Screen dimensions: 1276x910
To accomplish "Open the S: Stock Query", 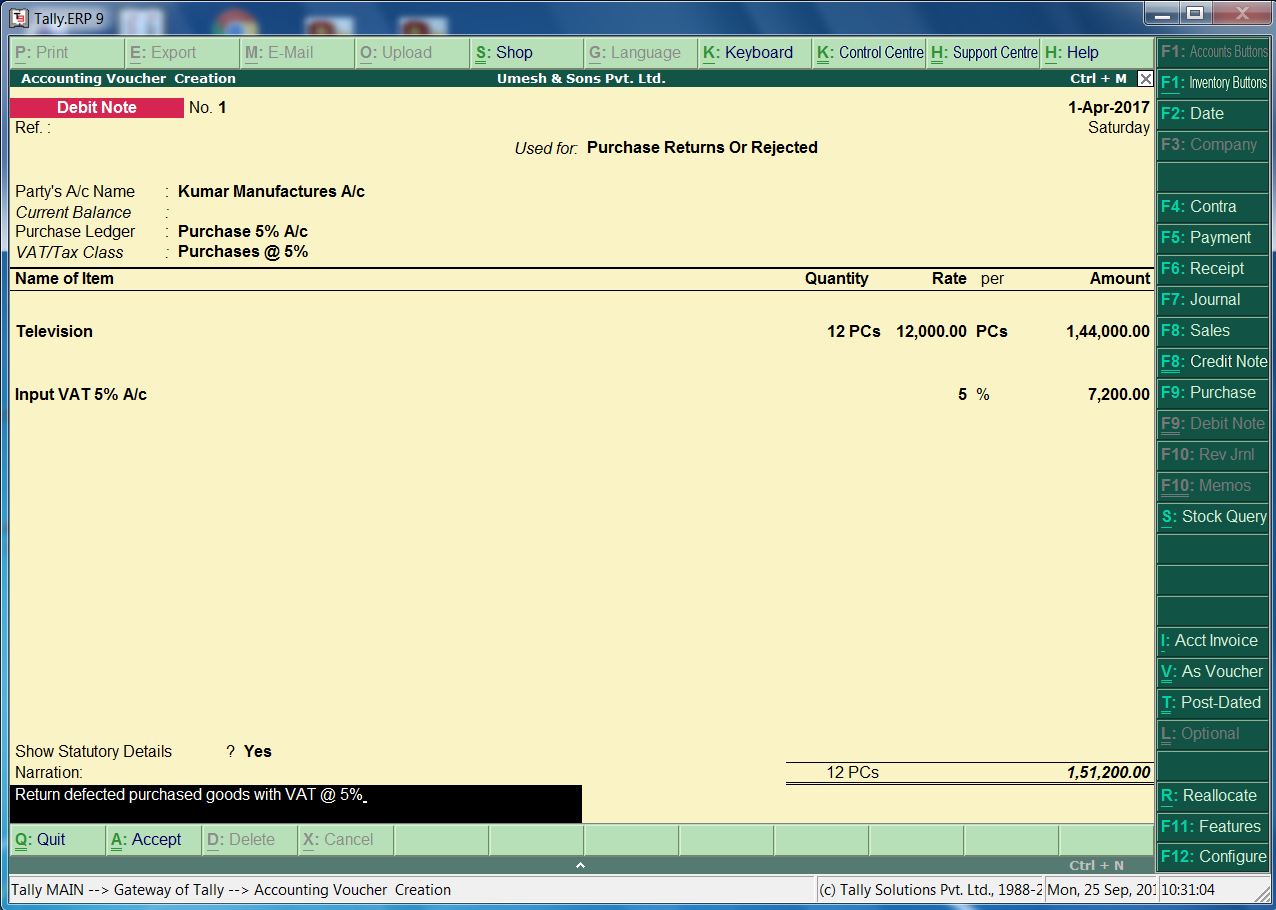I will pos(1213,517).
